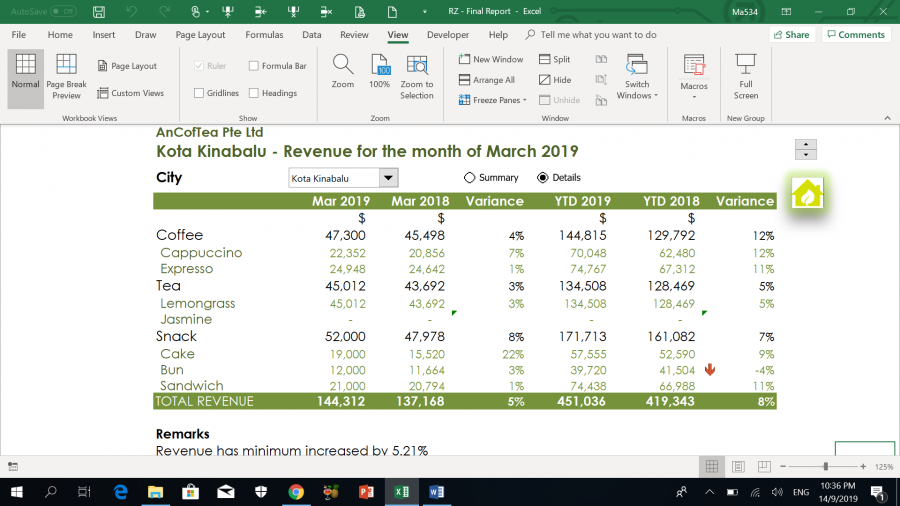900x506 pixels.
Task: Switch to the Data ribbon tab
Action: [312, 35]
